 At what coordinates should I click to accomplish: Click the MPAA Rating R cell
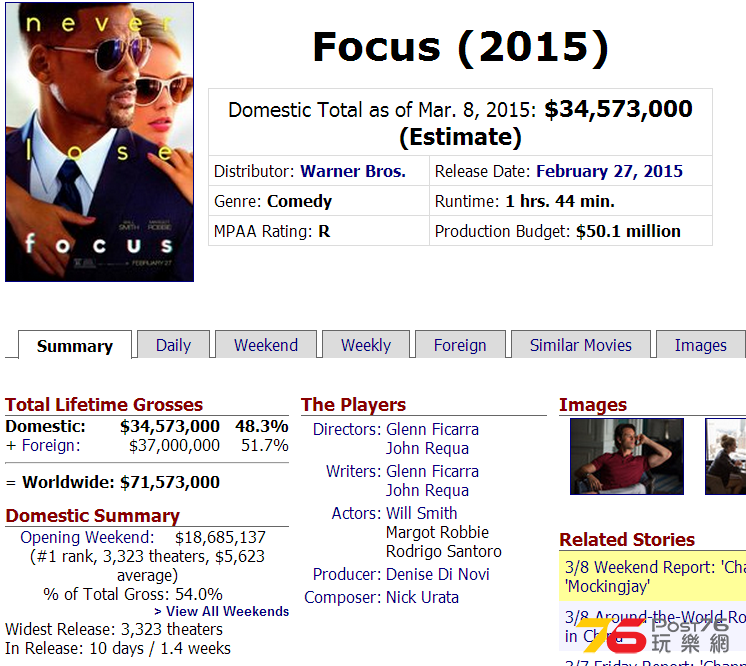[319, 231]
